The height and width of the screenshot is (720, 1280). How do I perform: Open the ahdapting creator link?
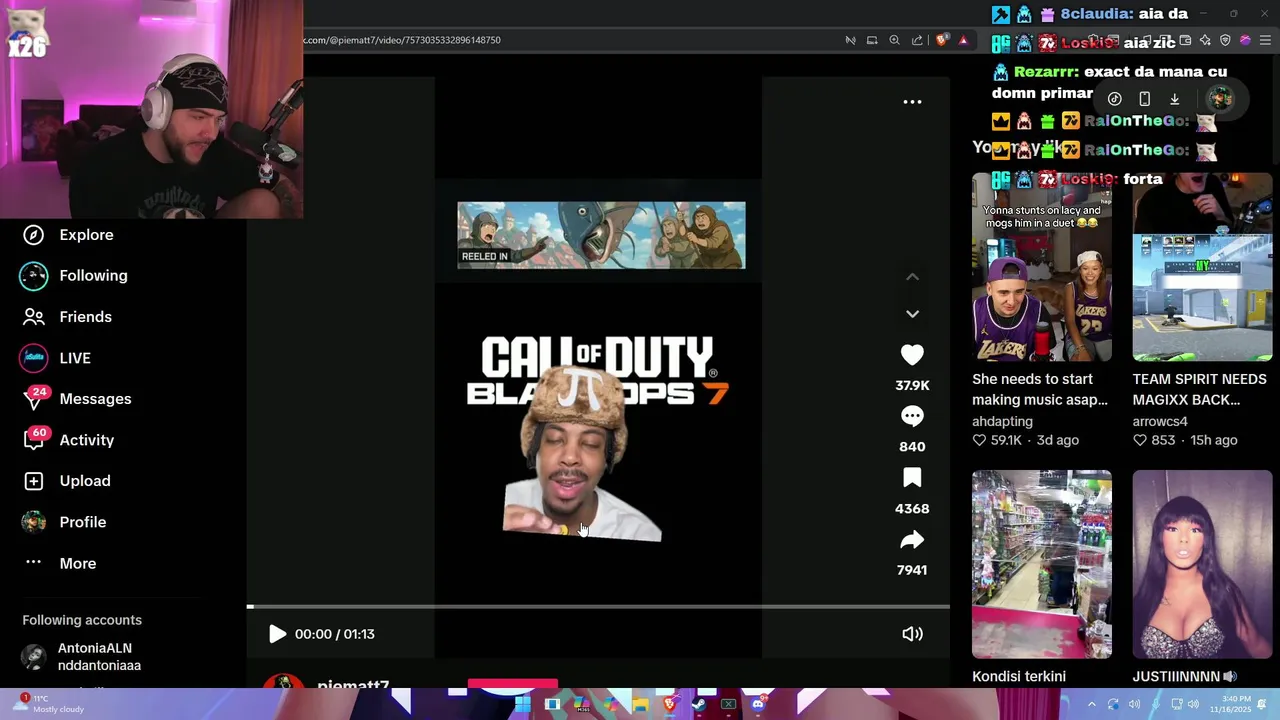[x=1002, y=421]
